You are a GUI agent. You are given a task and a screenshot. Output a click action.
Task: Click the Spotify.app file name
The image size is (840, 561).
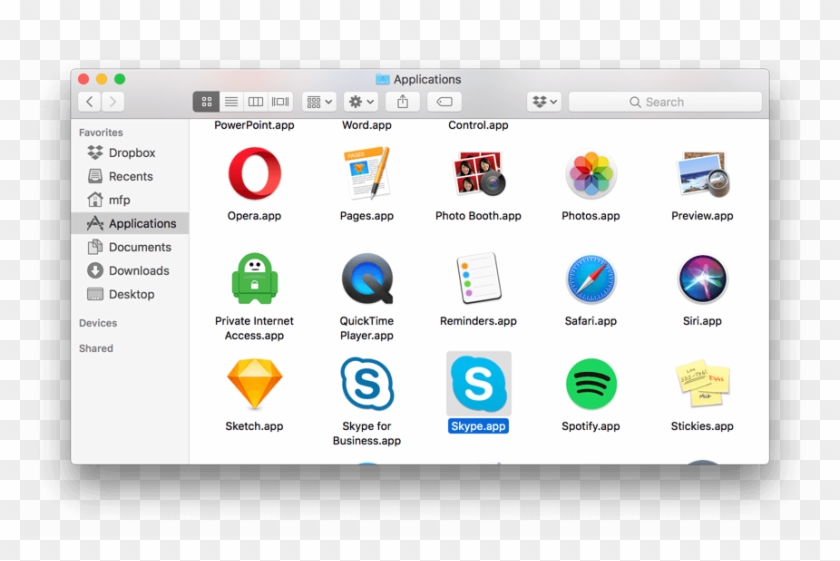[x=591, y=426]
